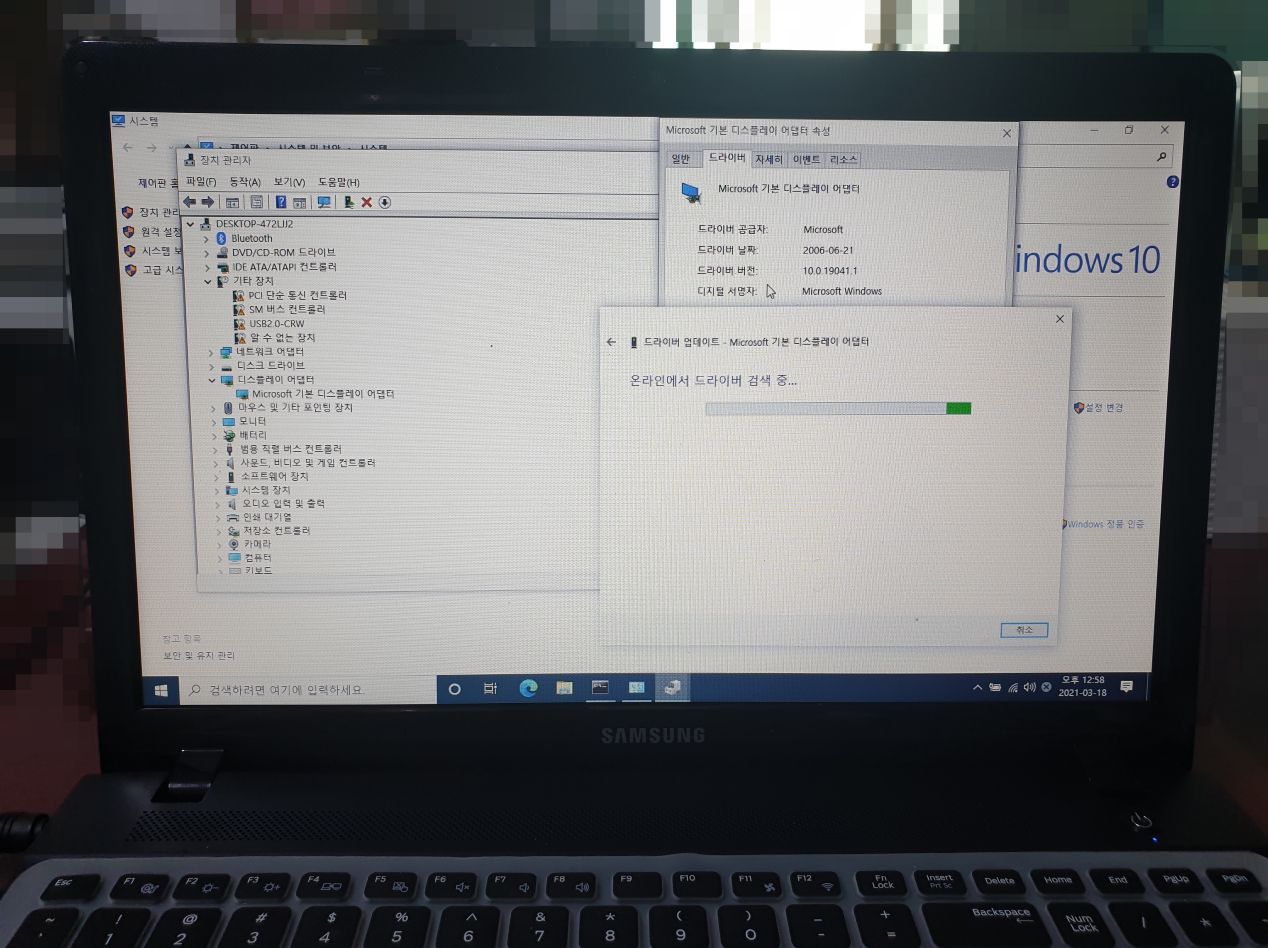Click 설정 변경 link in System window
Image resolution: width=1268 pixels, height=948 pixels.
point(1105,408)
